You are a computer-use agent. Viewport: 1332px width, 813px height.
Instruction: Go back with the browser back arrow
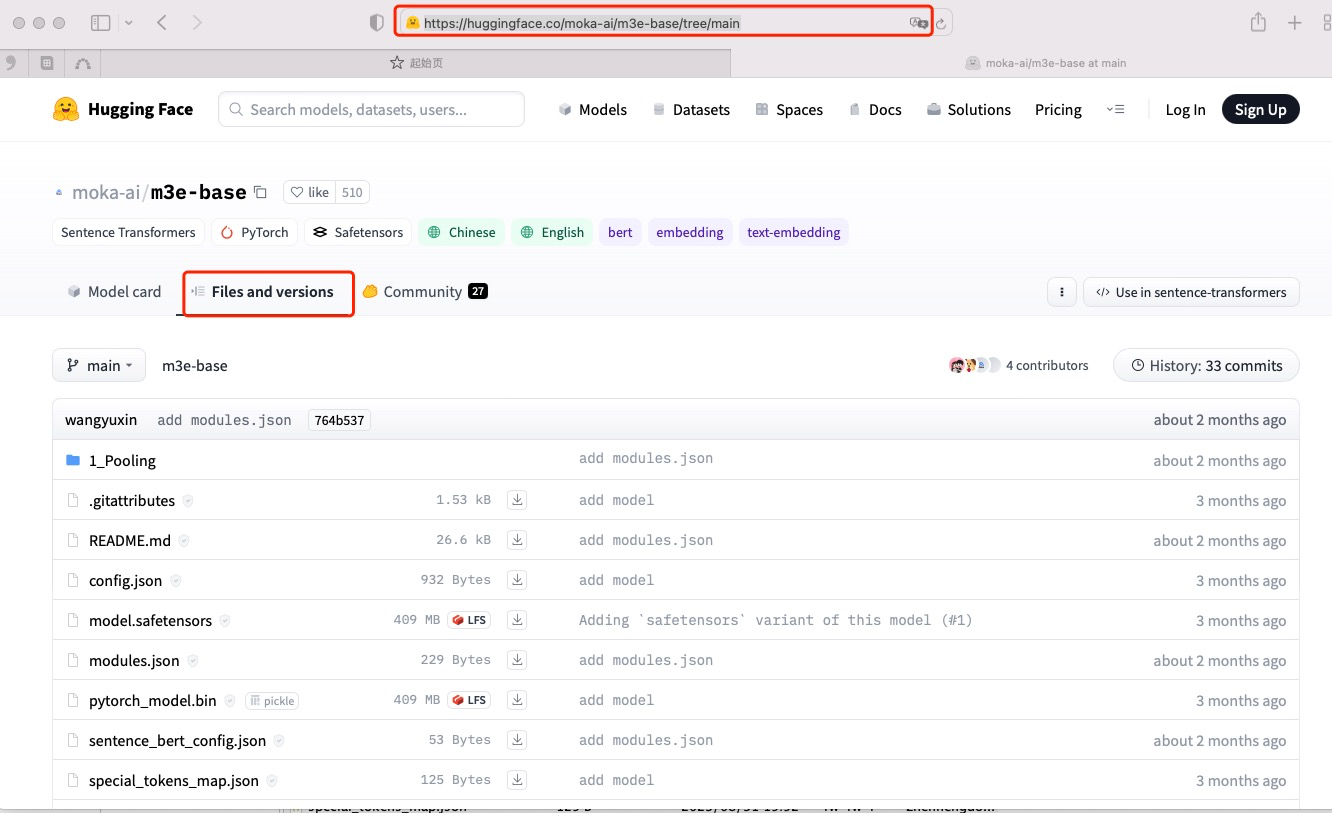click(162, 22)
